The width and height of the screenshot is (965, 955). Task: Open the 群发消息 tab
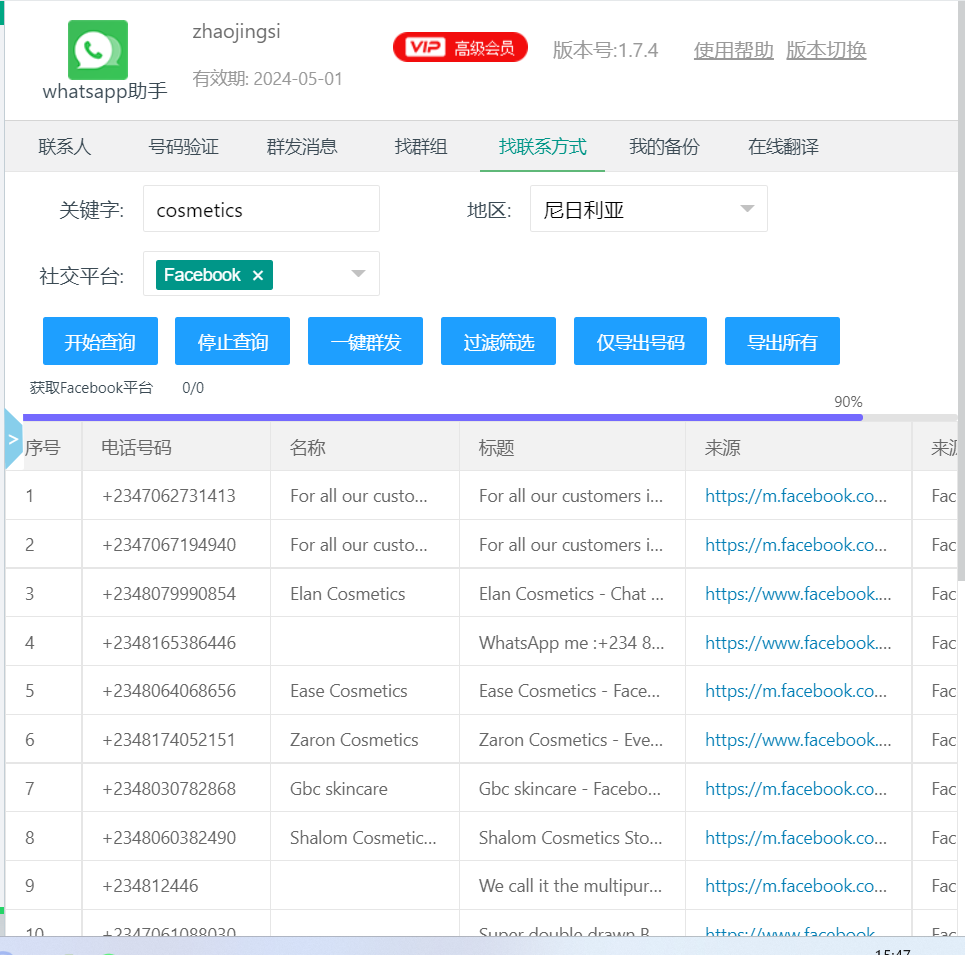(302, 147)
